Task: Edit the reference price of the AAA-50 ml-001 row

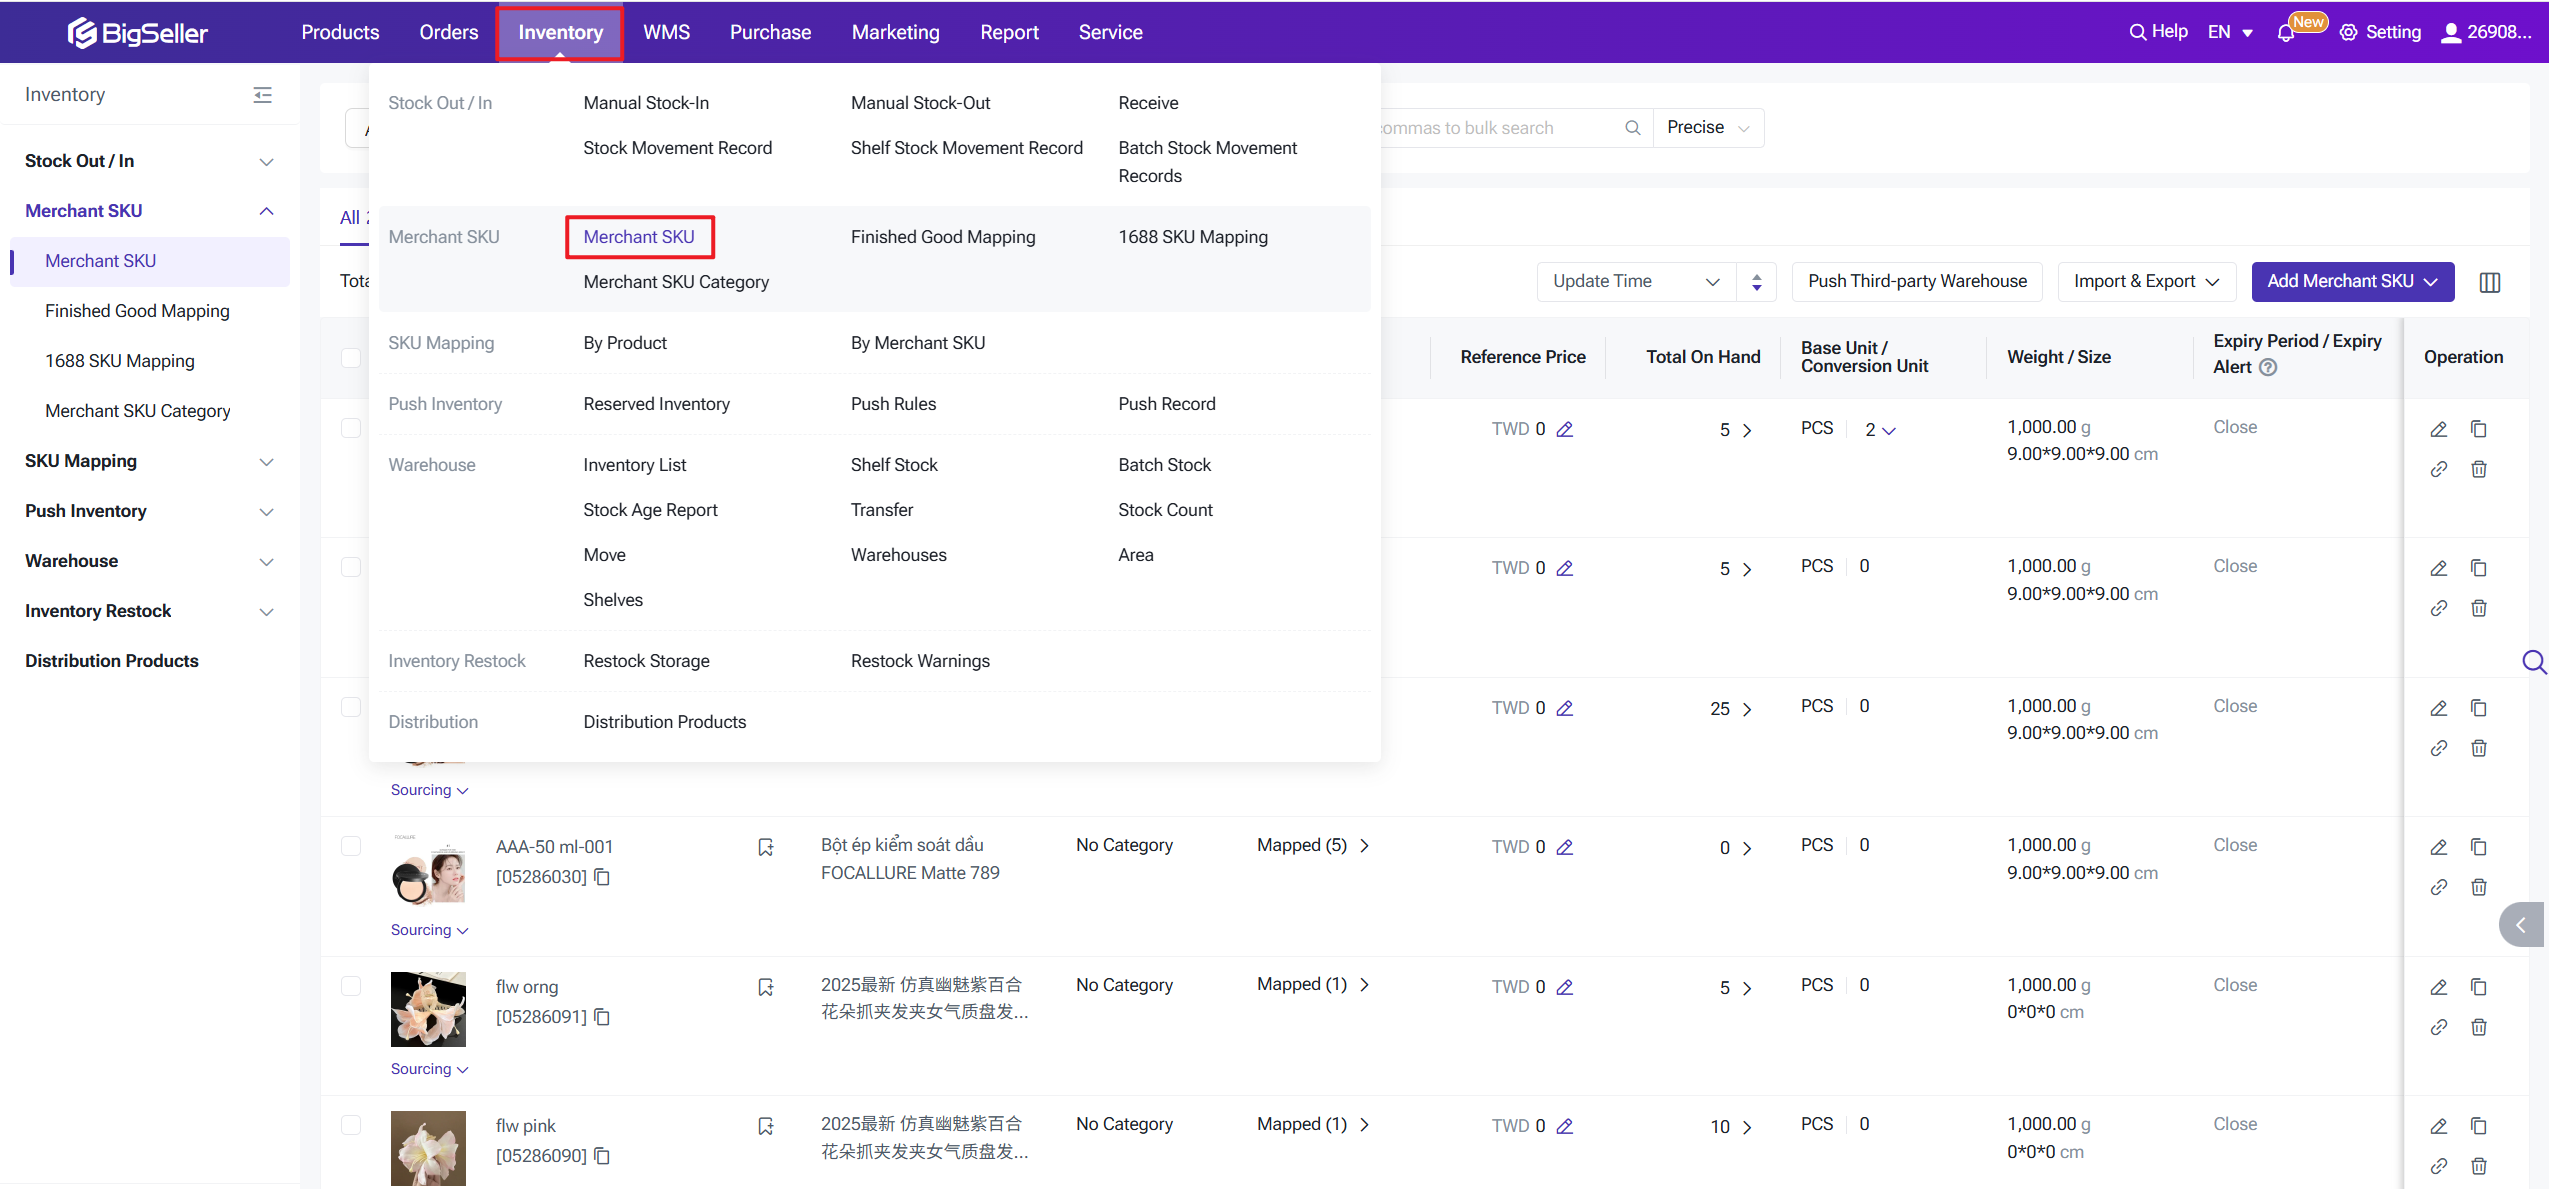Action: [1565, 847]
